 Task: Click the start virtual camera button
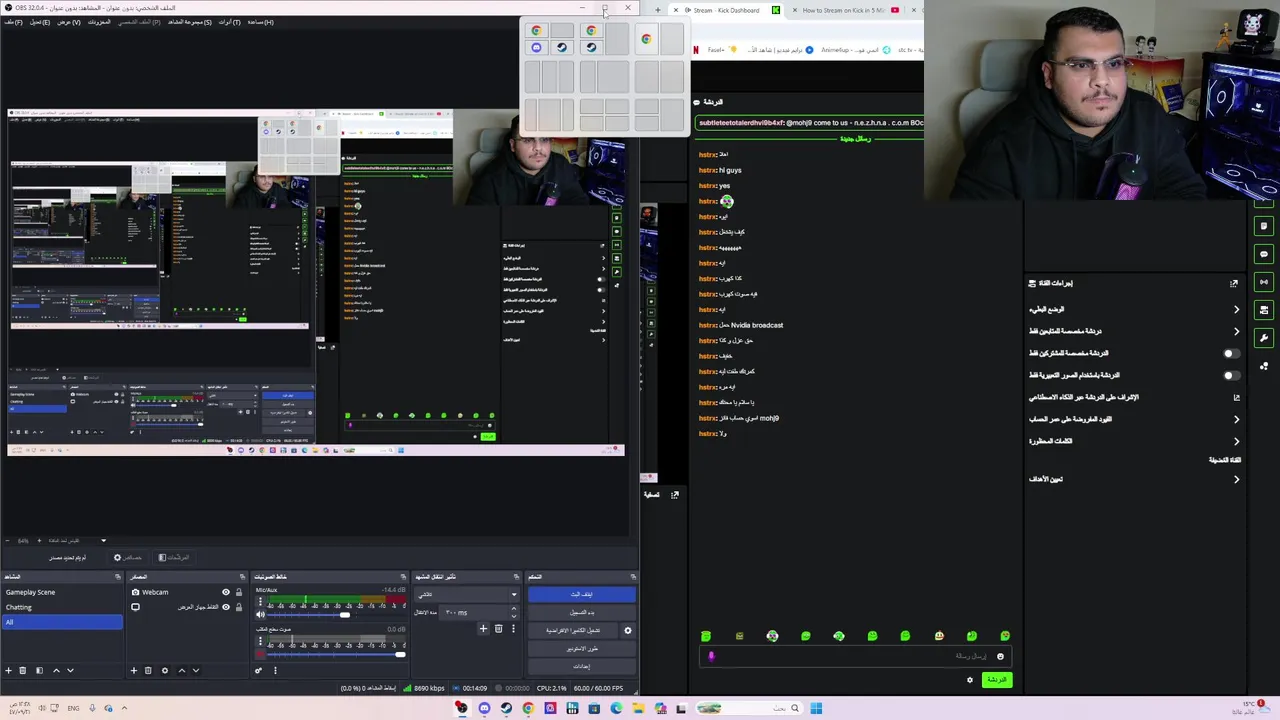[x=573, y=630]
